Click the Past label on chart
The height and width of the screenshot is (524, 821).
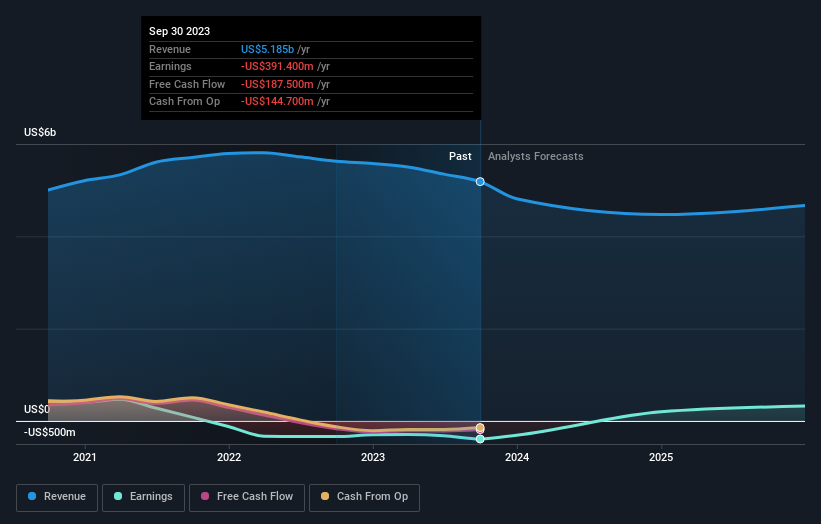(460, 157)
